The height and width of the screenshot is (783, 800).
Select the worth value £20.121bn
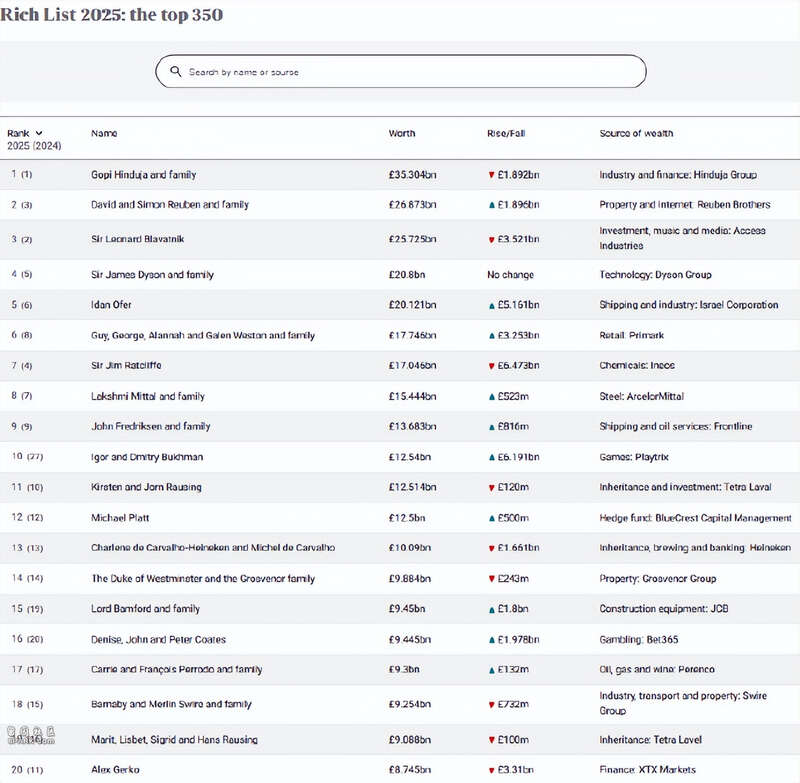[412, 305]
